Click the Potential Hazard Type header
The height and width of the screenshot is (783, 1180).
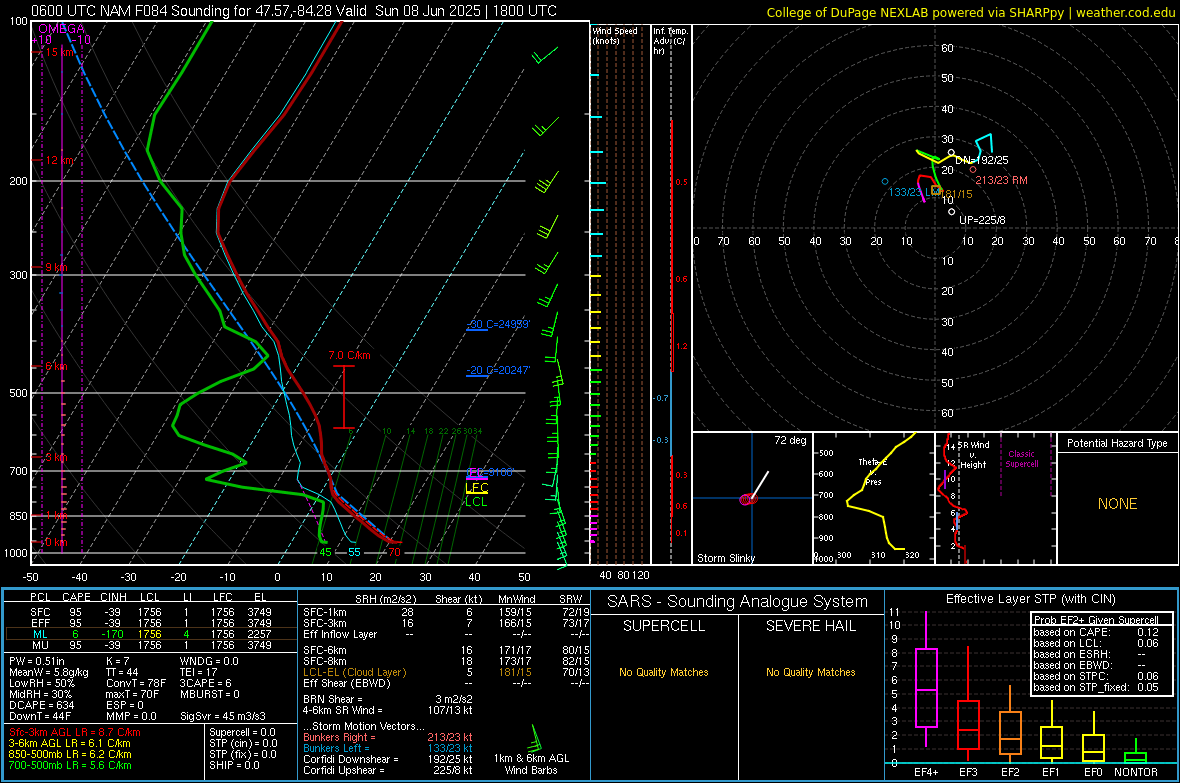click(x=1117, y=443)
